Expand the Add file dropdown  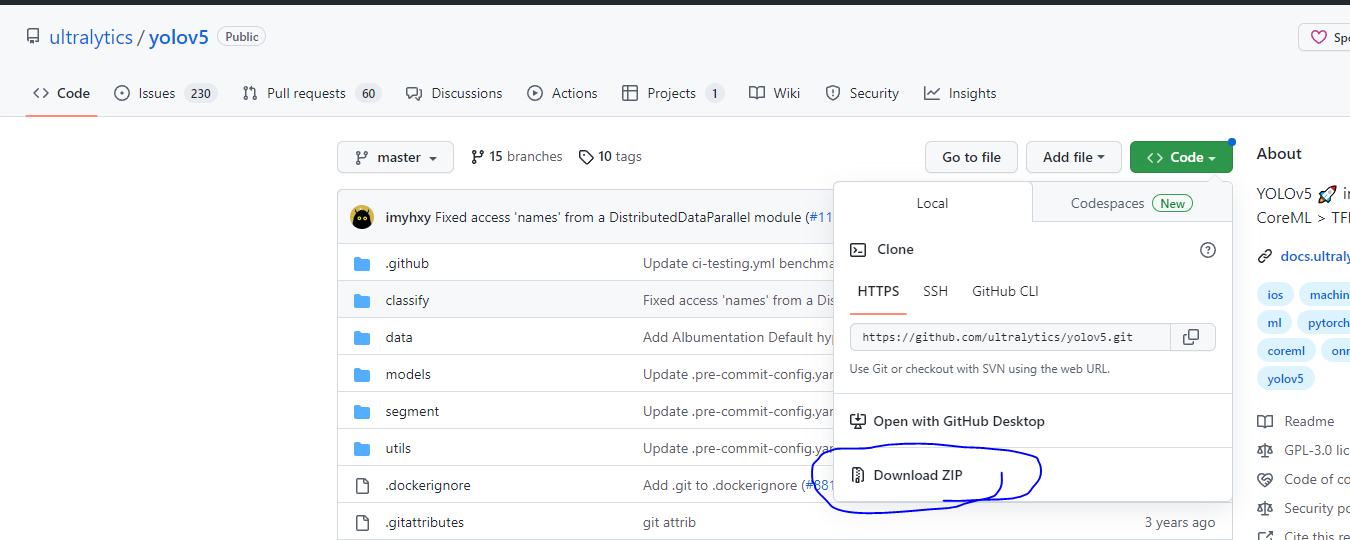tap(1074, 157)
